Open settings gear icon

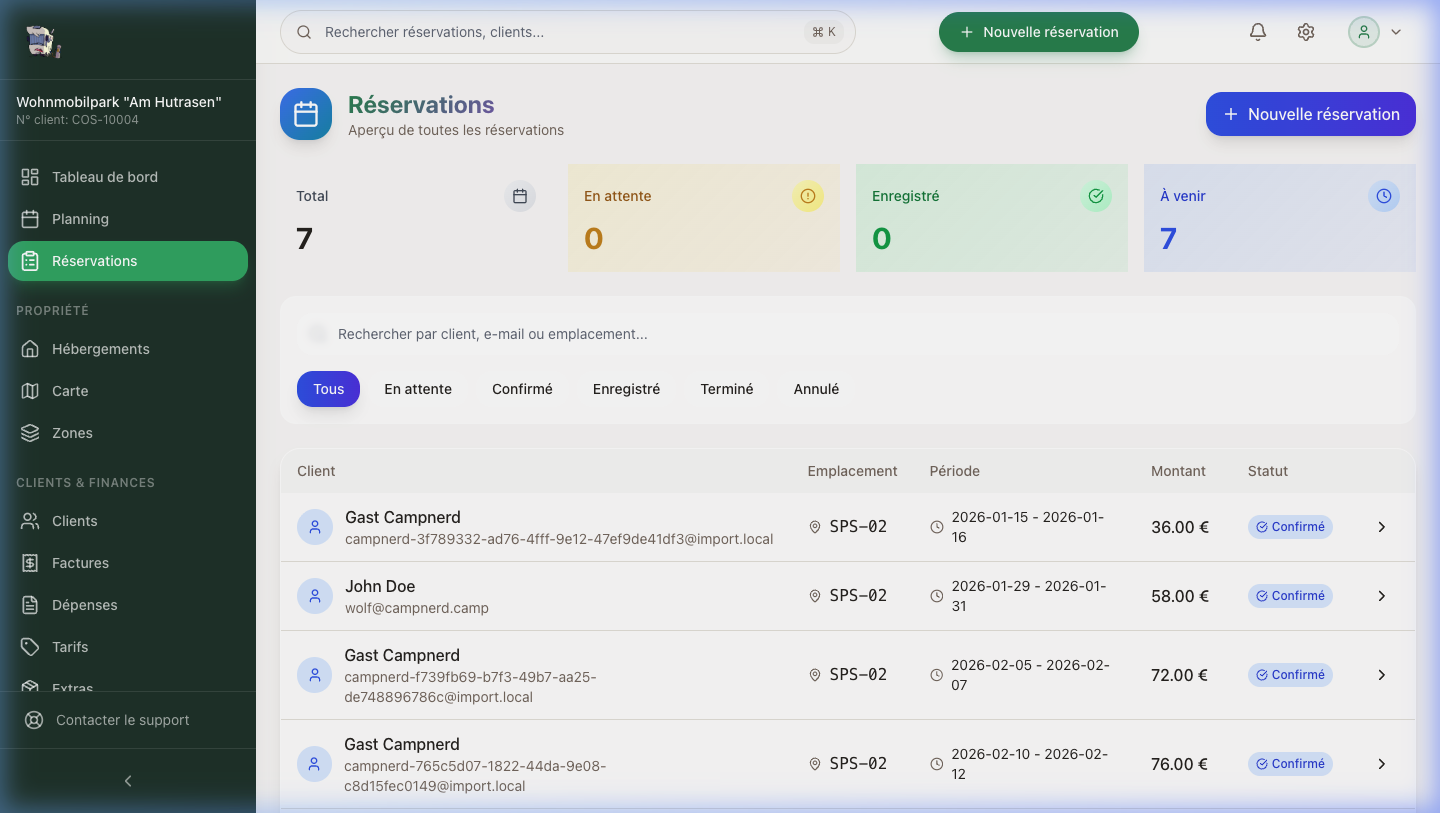[x=1306, y=32]
